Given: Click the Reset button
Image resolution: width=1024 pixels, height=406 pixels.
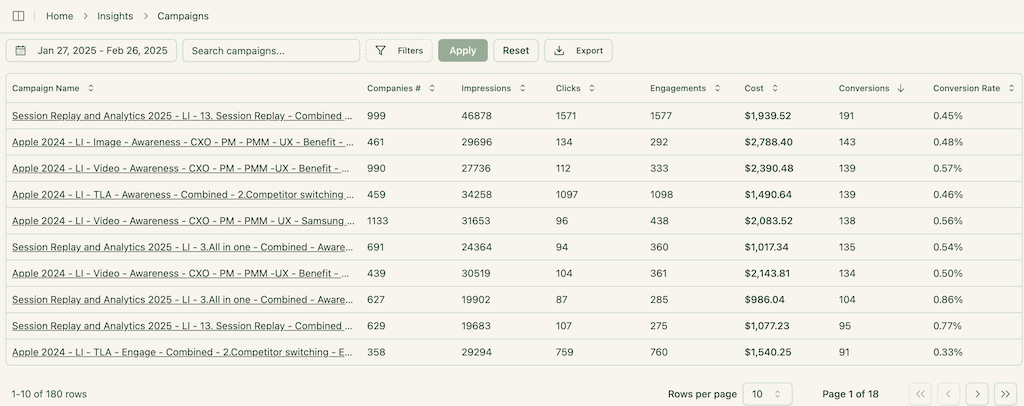Looking at the screenshot, I should click(x=516, y=51).
